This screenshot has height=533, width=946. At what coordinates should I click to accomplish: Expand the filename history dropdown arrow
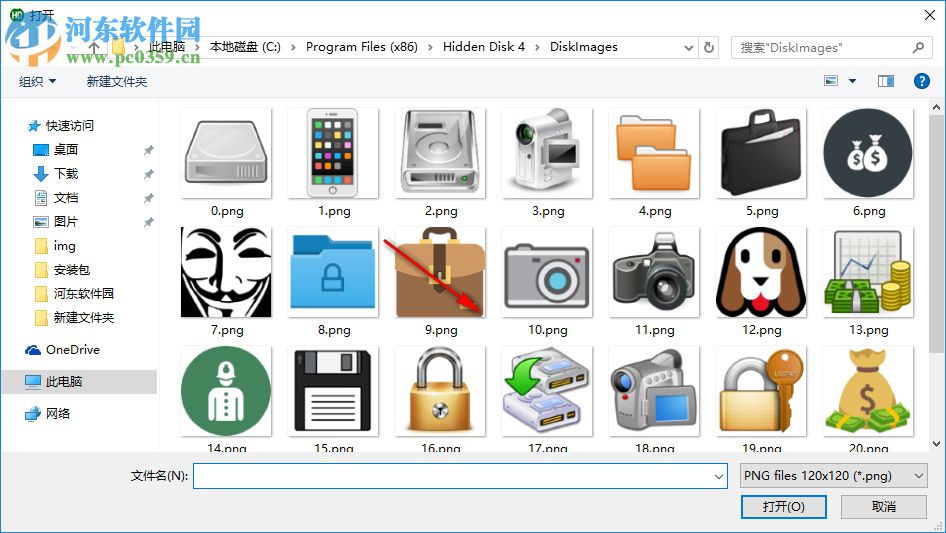click(719, 476)
